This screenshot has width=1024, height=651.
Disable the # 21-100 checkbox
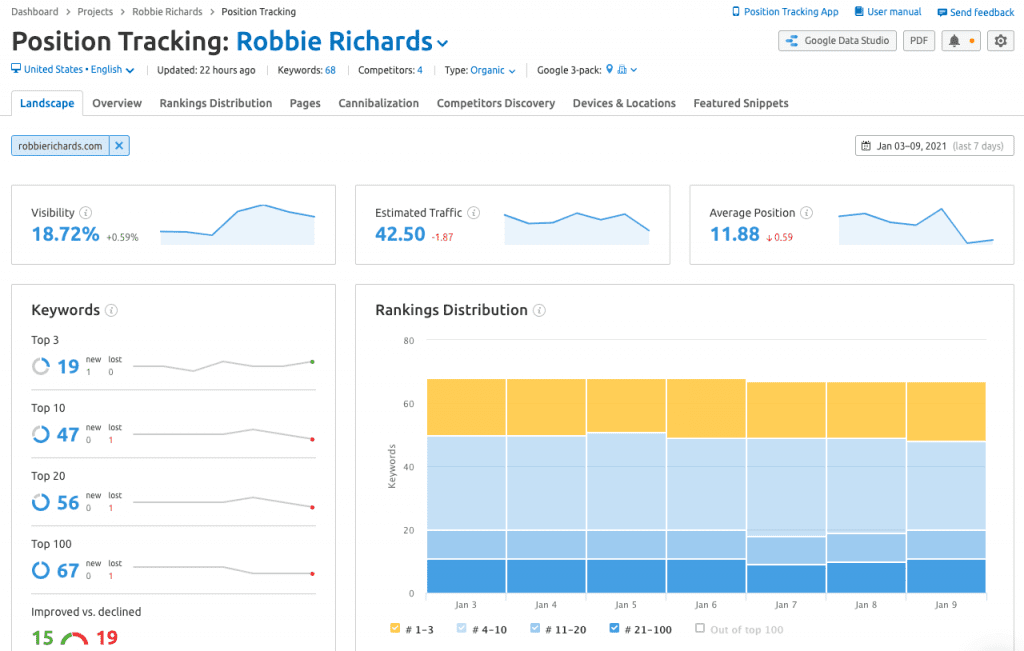615,628
